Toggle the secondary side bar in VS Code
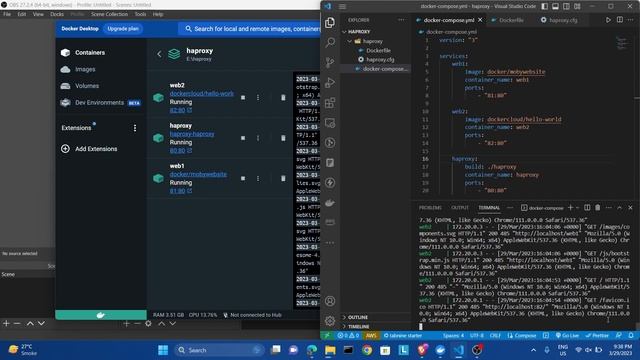The image size is (640, 360). tap(567, 6)
